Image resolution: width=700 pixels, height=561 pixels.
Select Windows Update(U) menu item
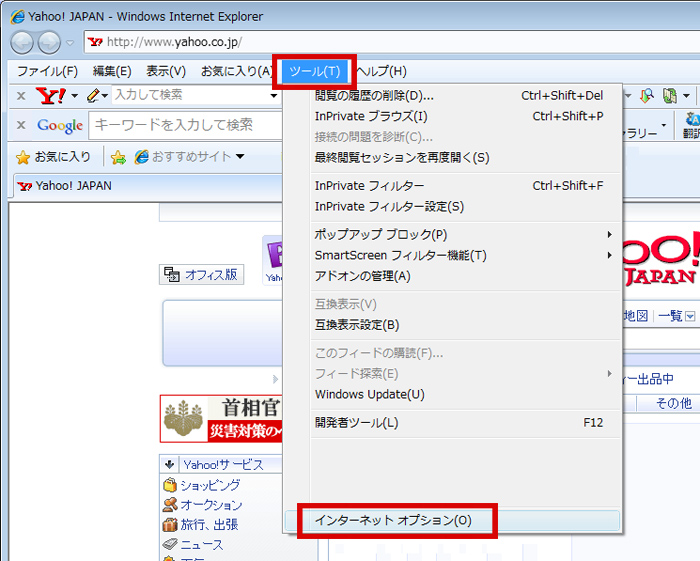click(453, 395)
